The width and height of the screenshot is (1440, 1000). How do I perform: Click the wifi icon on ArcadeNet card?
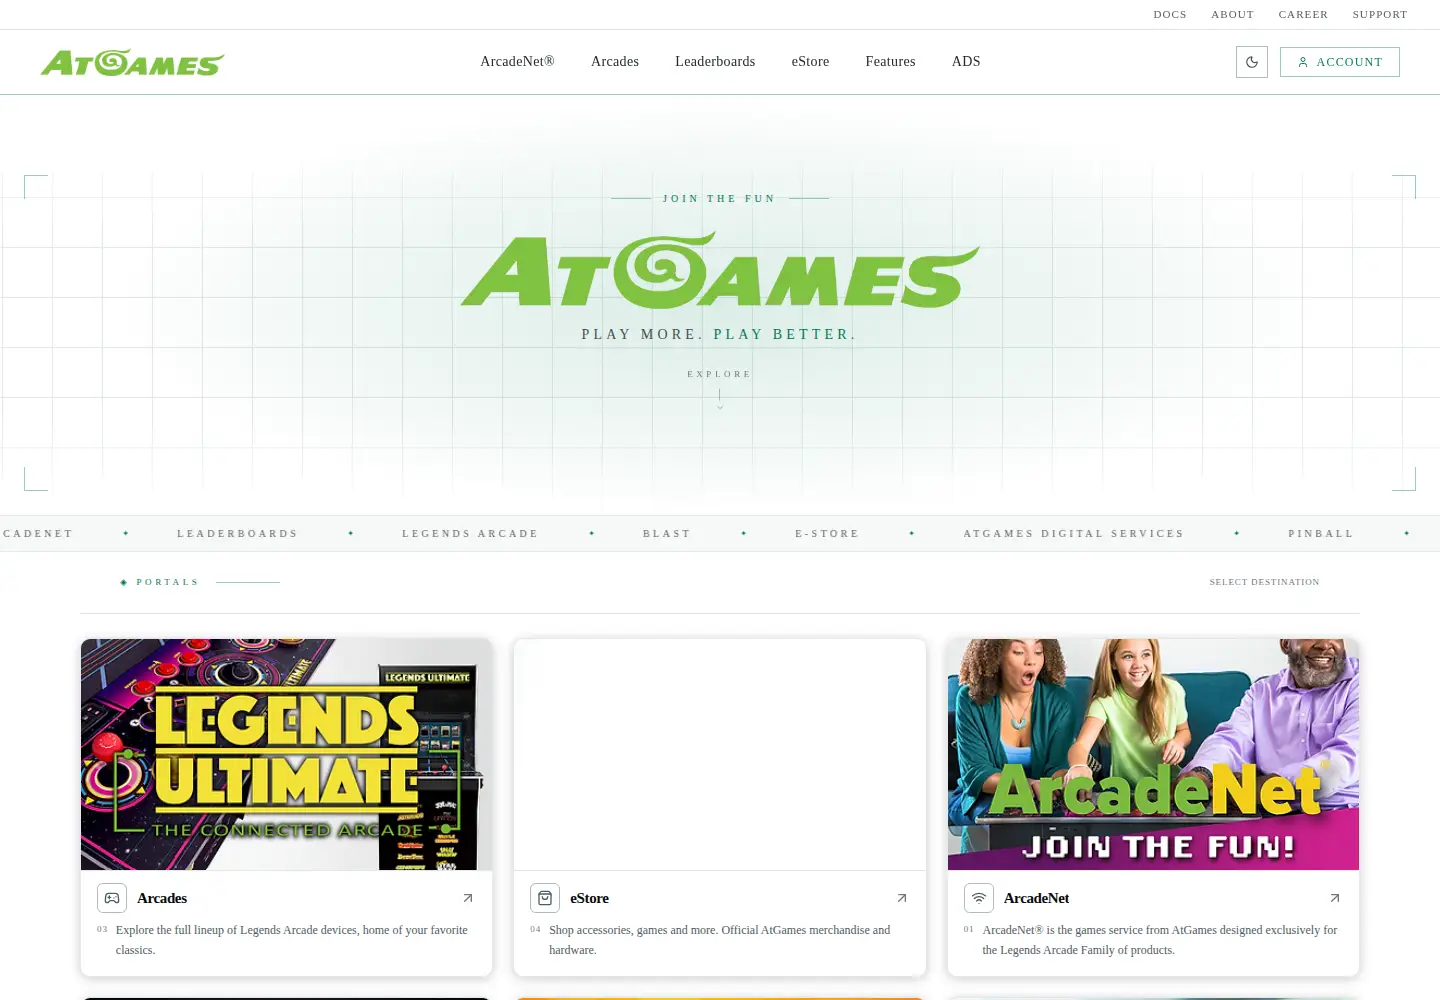point(979,898)
